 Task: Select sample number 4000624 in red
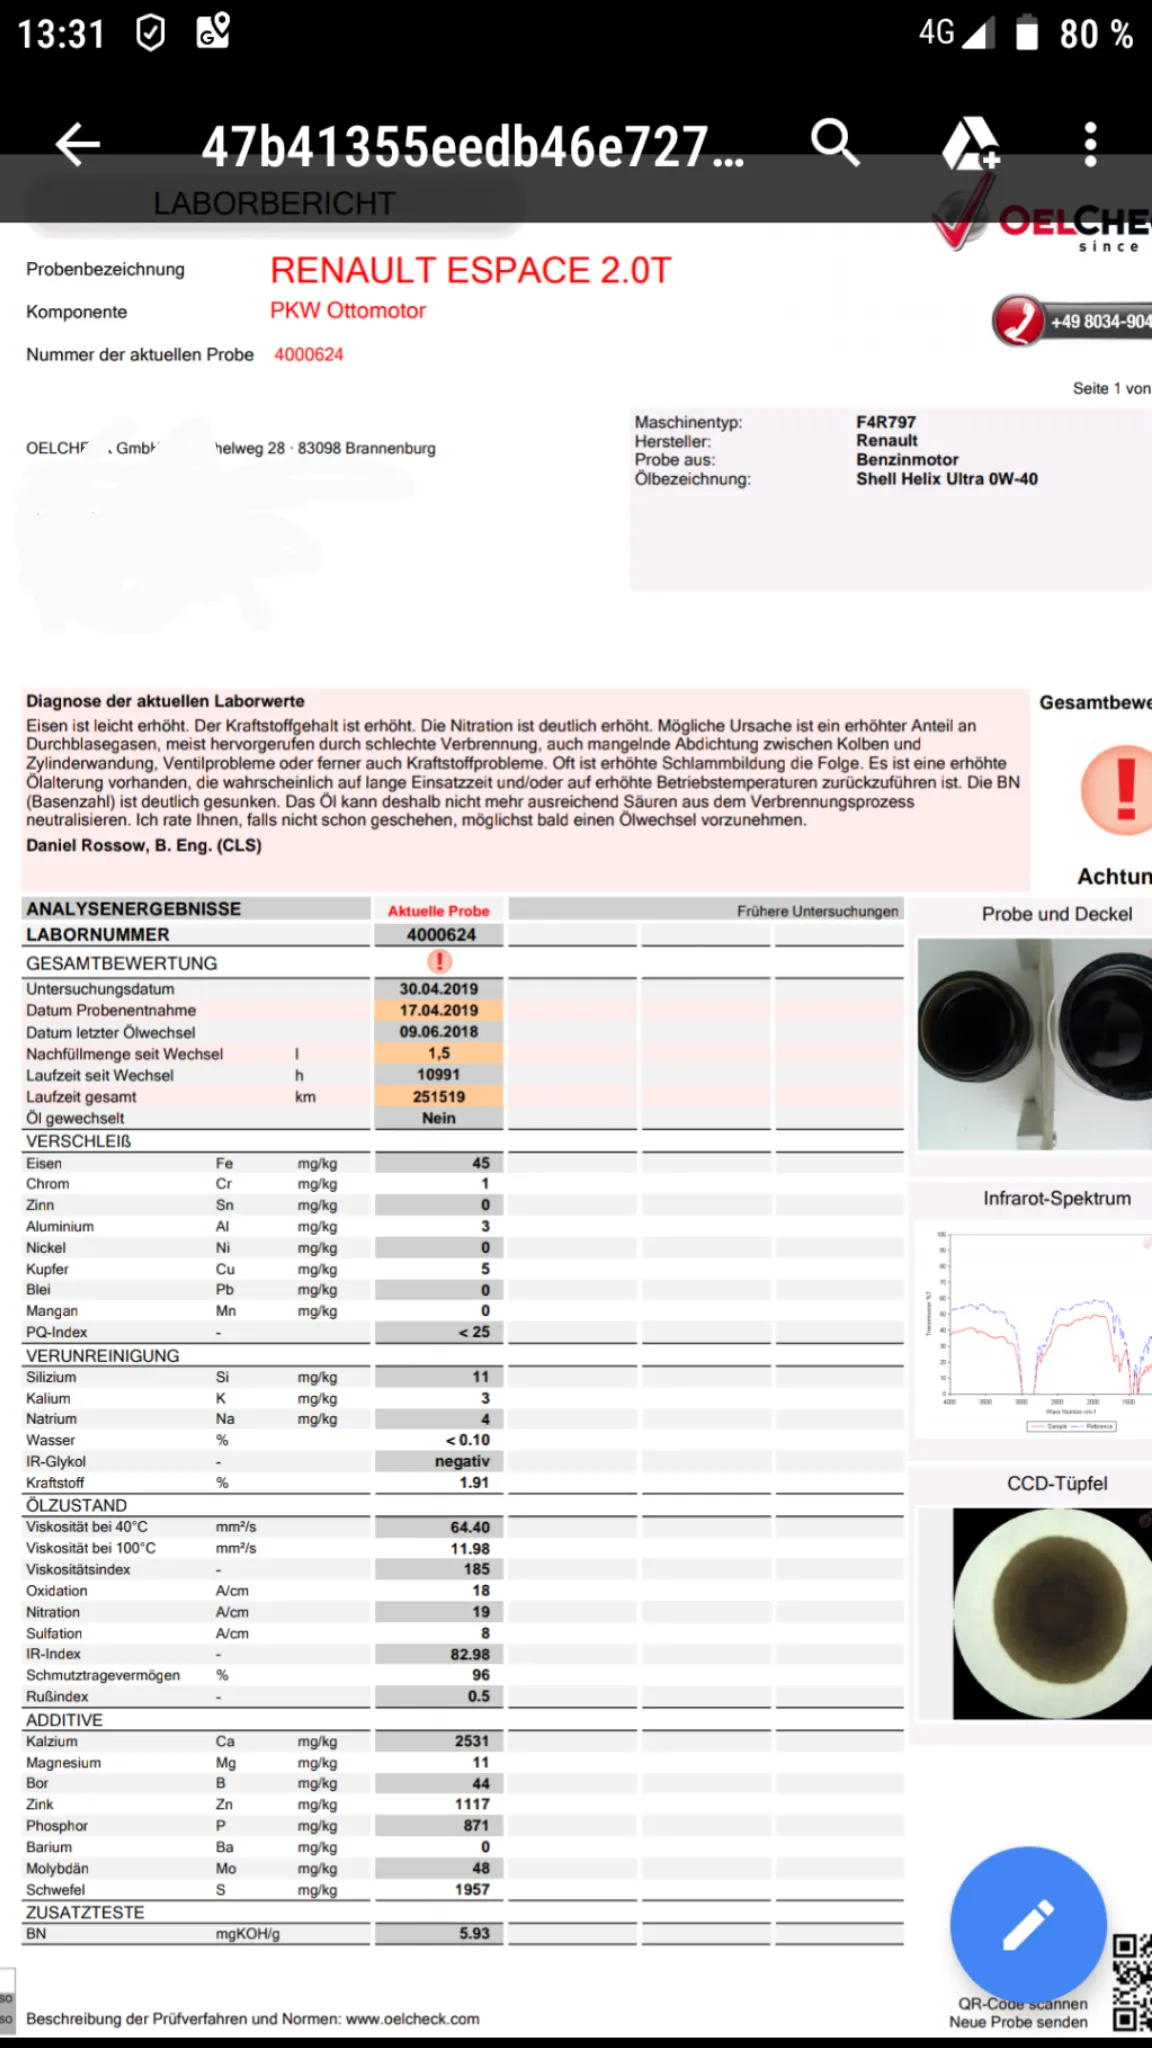(309, 354)
